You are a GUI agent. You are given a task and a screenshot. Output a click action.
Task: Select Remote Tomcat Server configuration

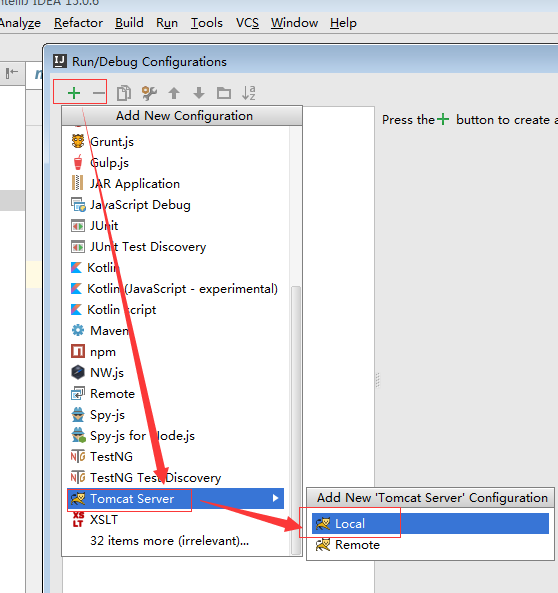431,545
